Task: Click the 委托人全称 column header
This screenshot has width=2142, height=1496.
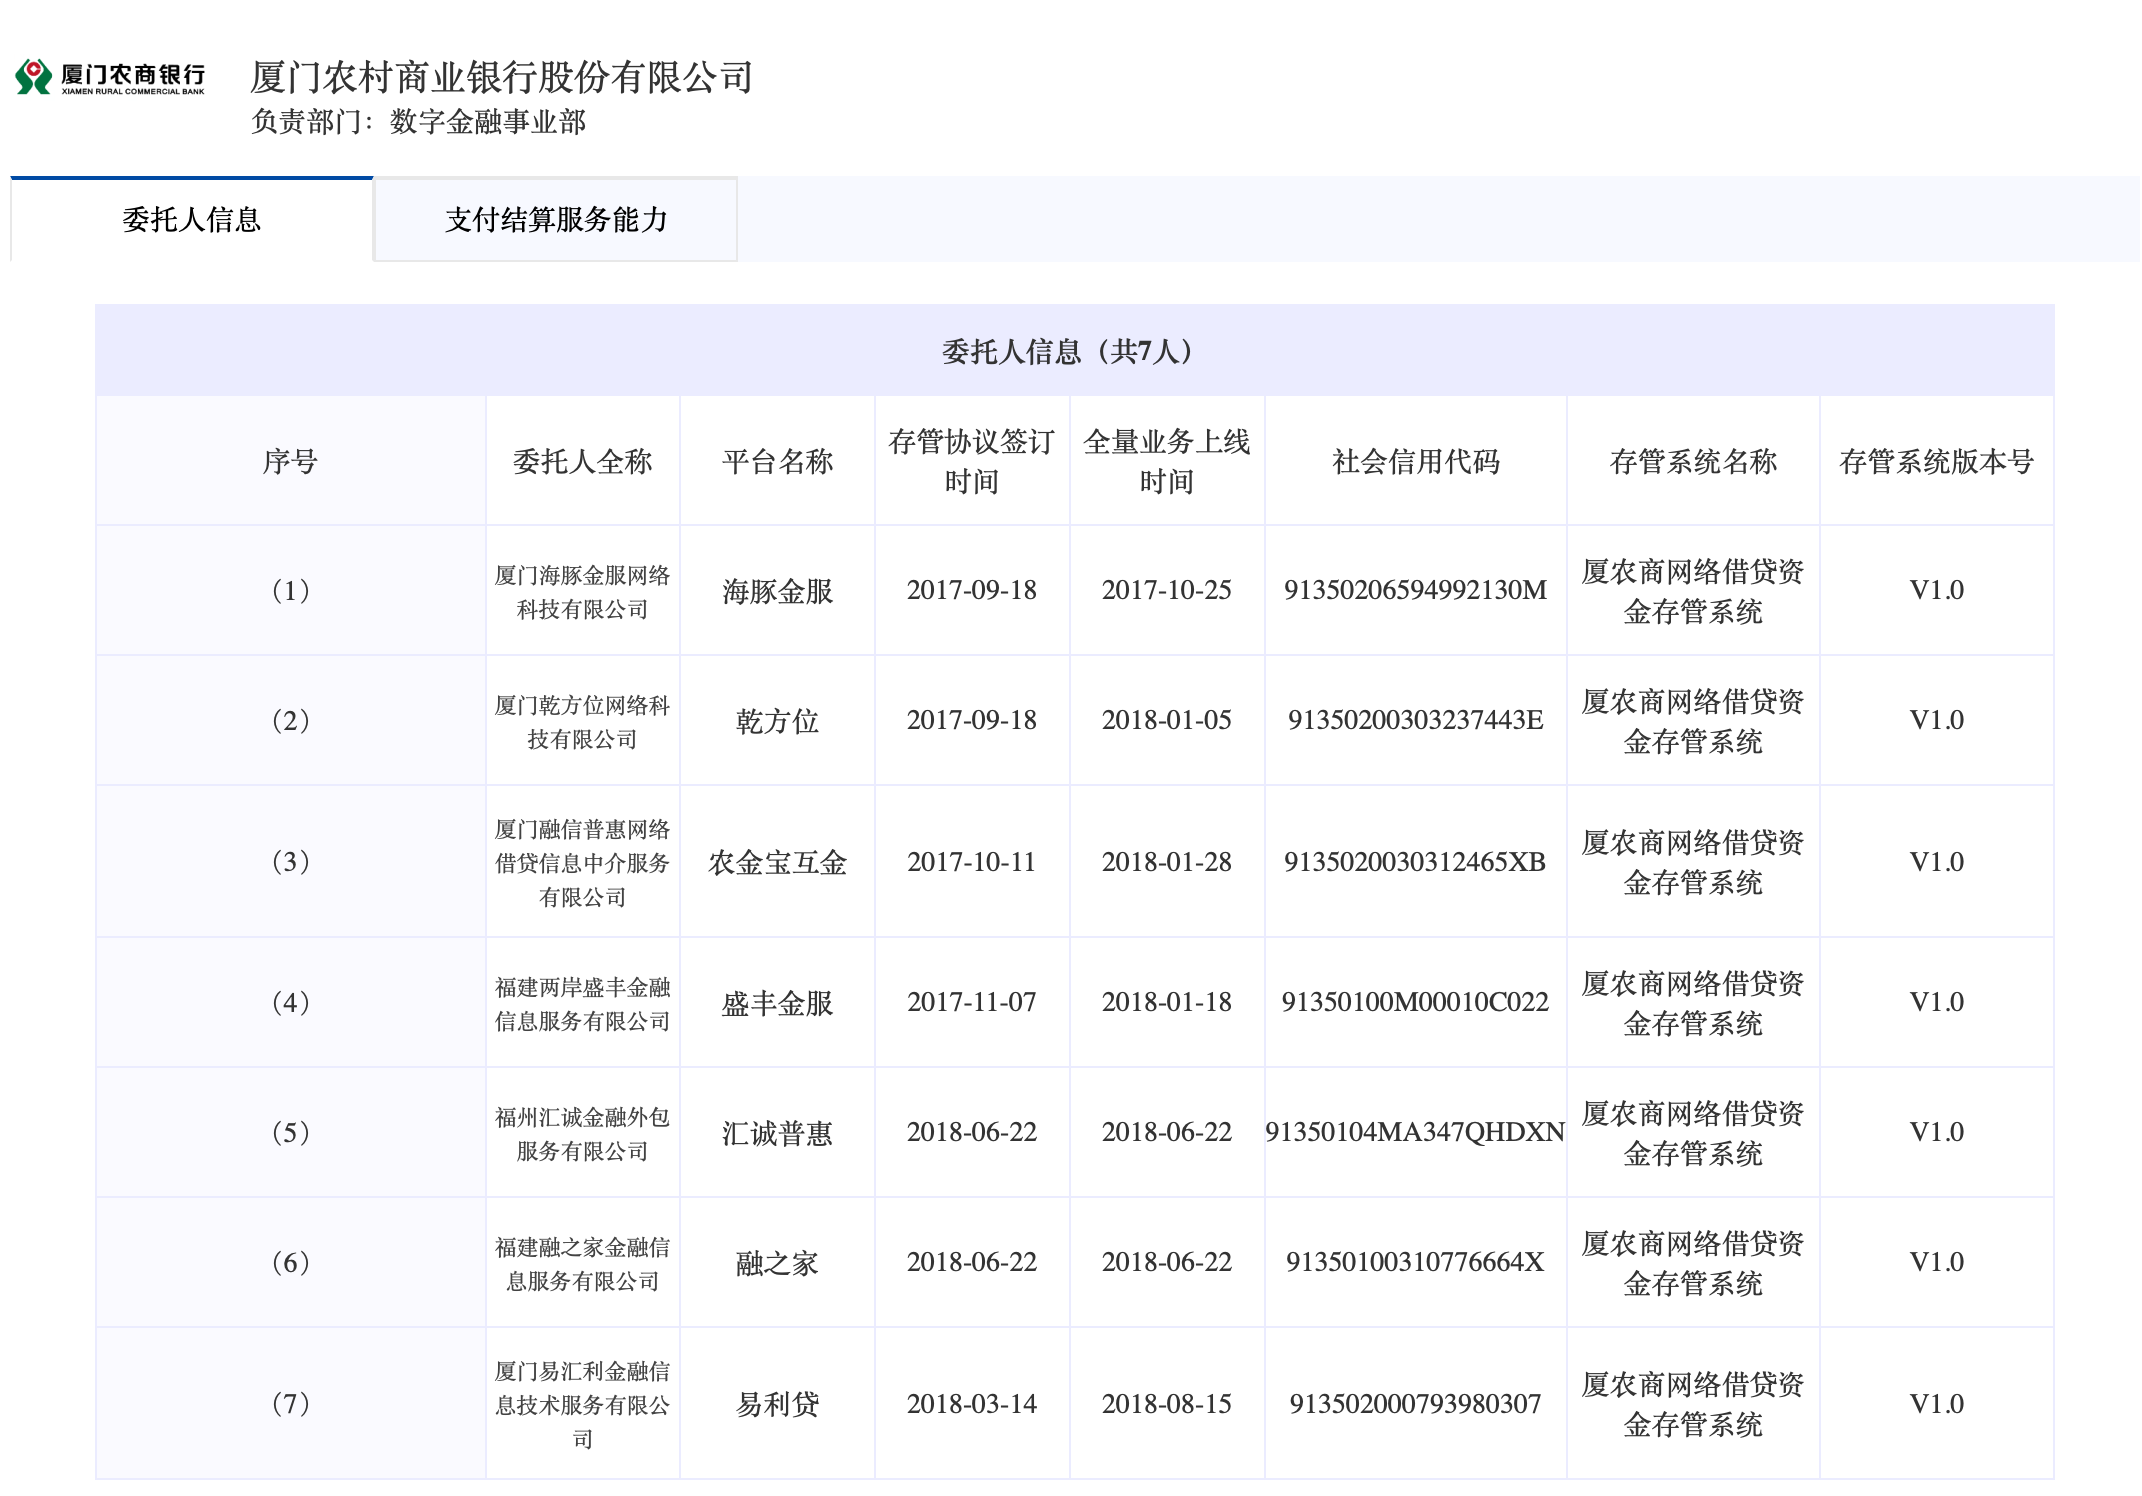Action: point(583,461)
